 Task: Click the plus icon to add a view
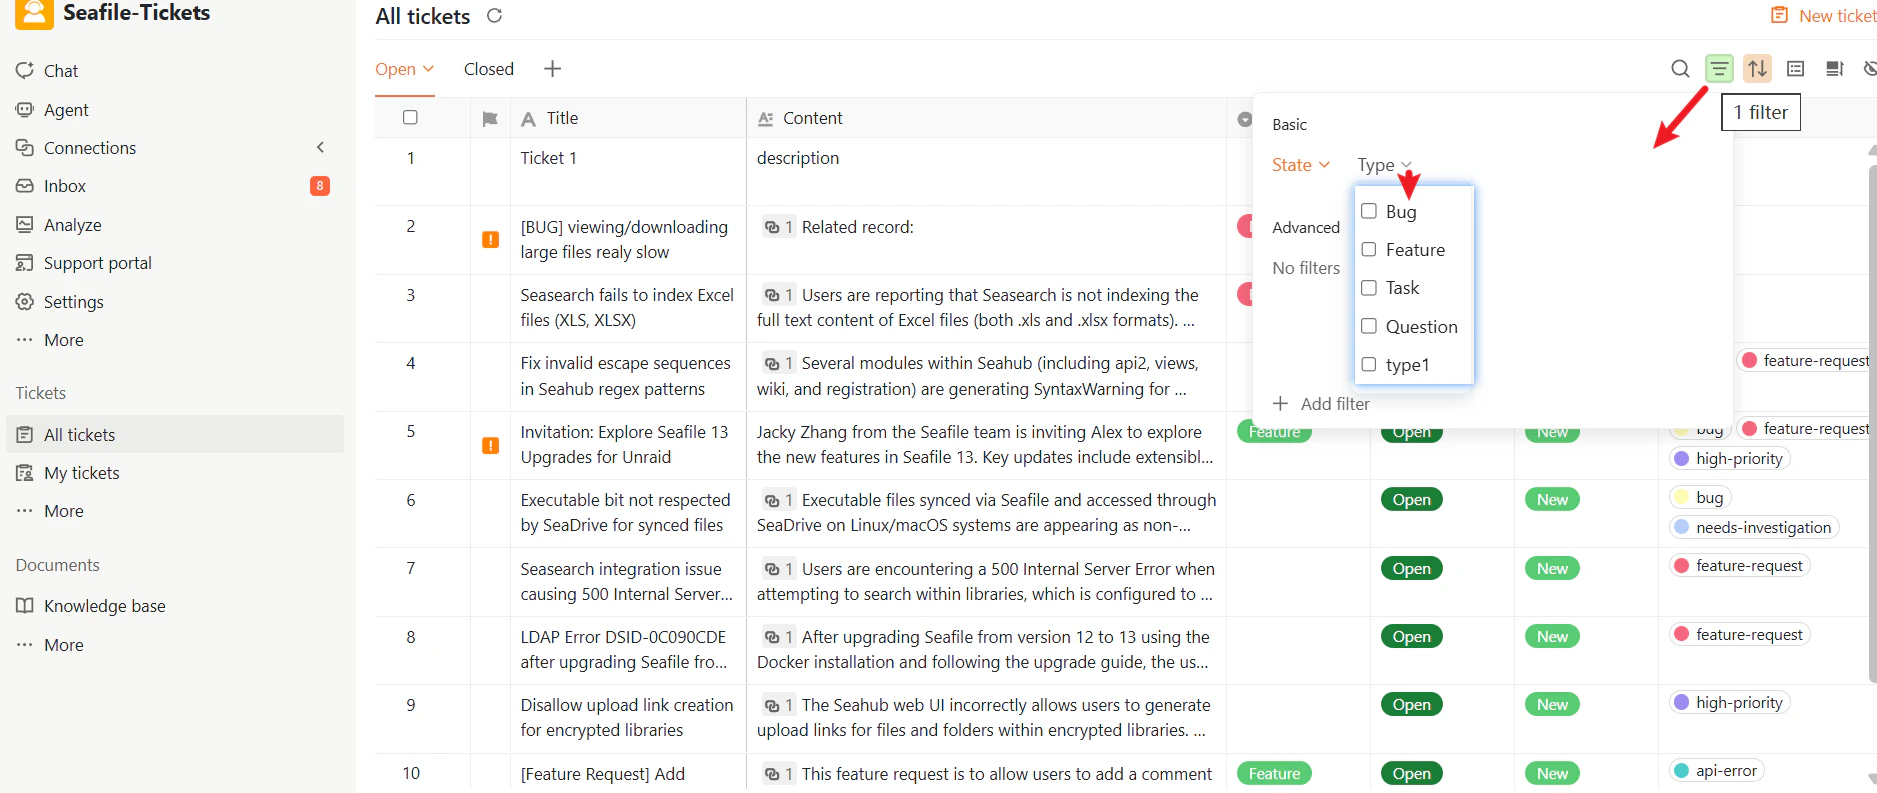pyautogui.click(x=552, y=68)
